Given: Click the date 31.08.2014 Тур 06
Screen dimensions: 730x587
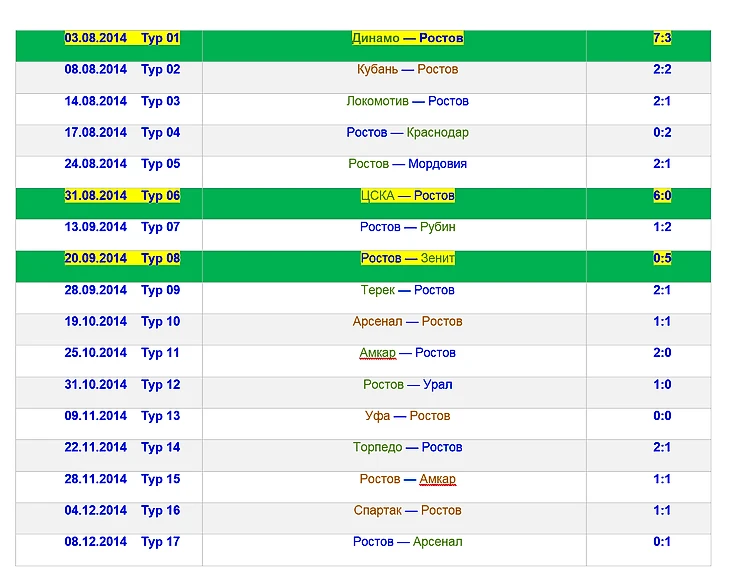Looking at the screenshot, I should 122,196.
